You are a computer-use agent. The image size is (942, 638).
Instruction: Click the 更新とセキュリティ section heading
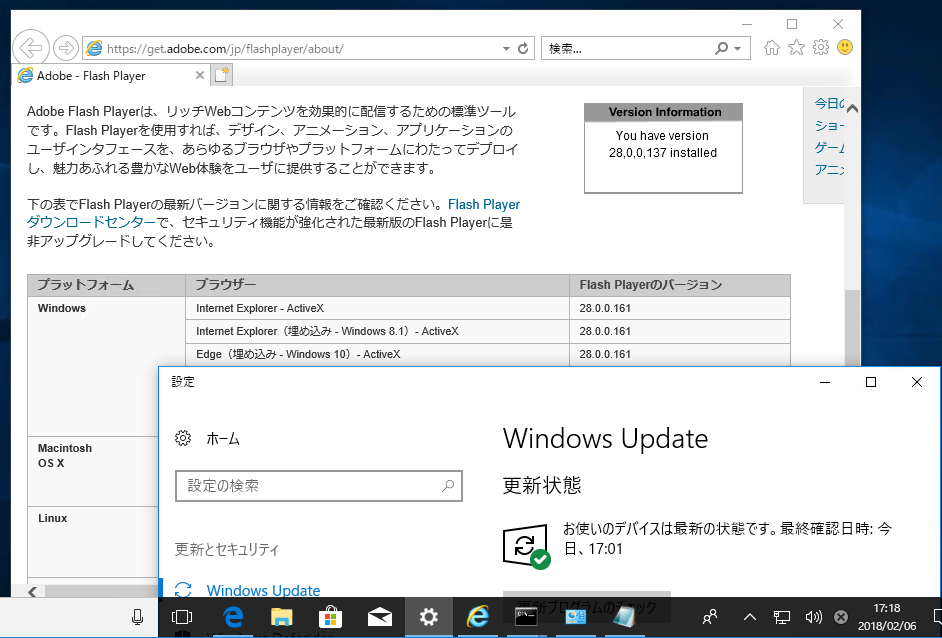226,549
